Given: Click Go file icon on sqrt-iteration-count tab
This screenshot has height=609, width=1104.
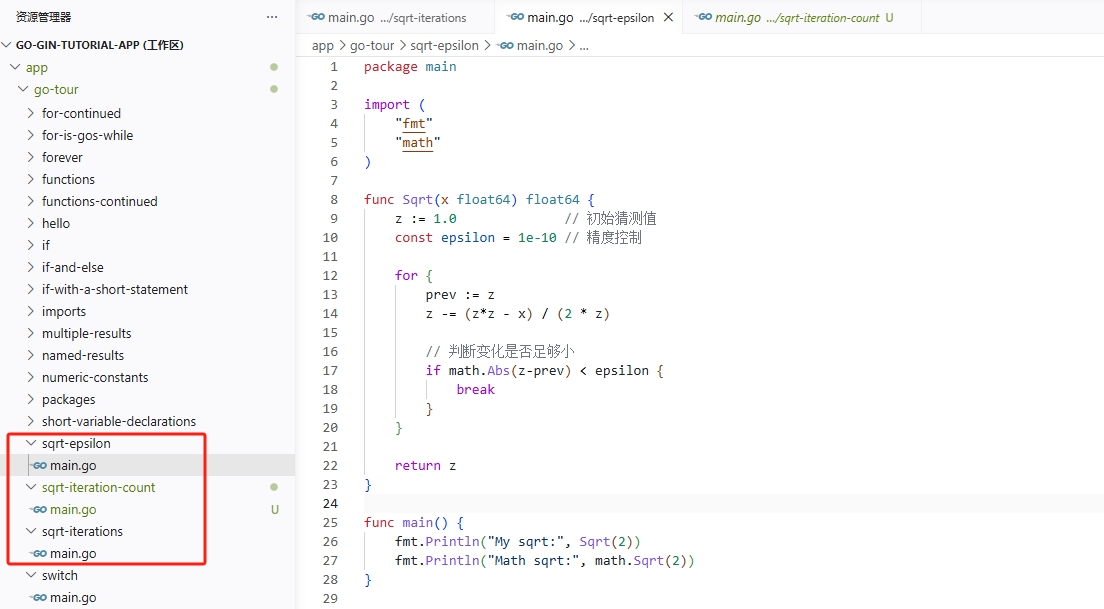Looking at the screenshot, I should click(x=703, y=17).
